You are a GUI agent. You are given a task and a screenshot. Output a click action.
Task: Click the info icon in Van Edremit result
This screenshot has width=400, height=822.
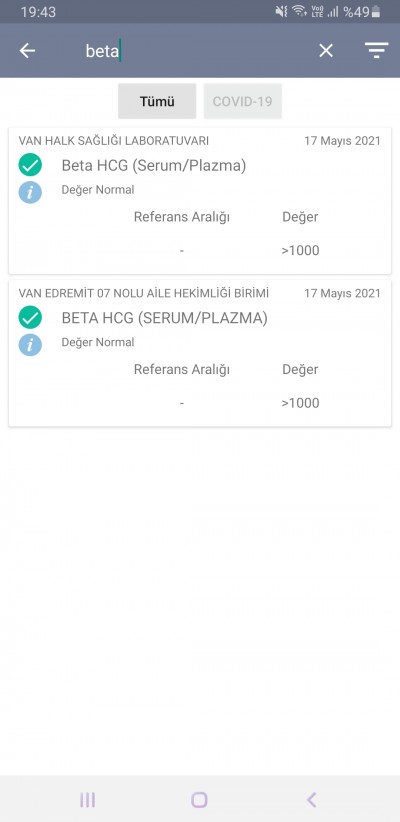[30, 345]
